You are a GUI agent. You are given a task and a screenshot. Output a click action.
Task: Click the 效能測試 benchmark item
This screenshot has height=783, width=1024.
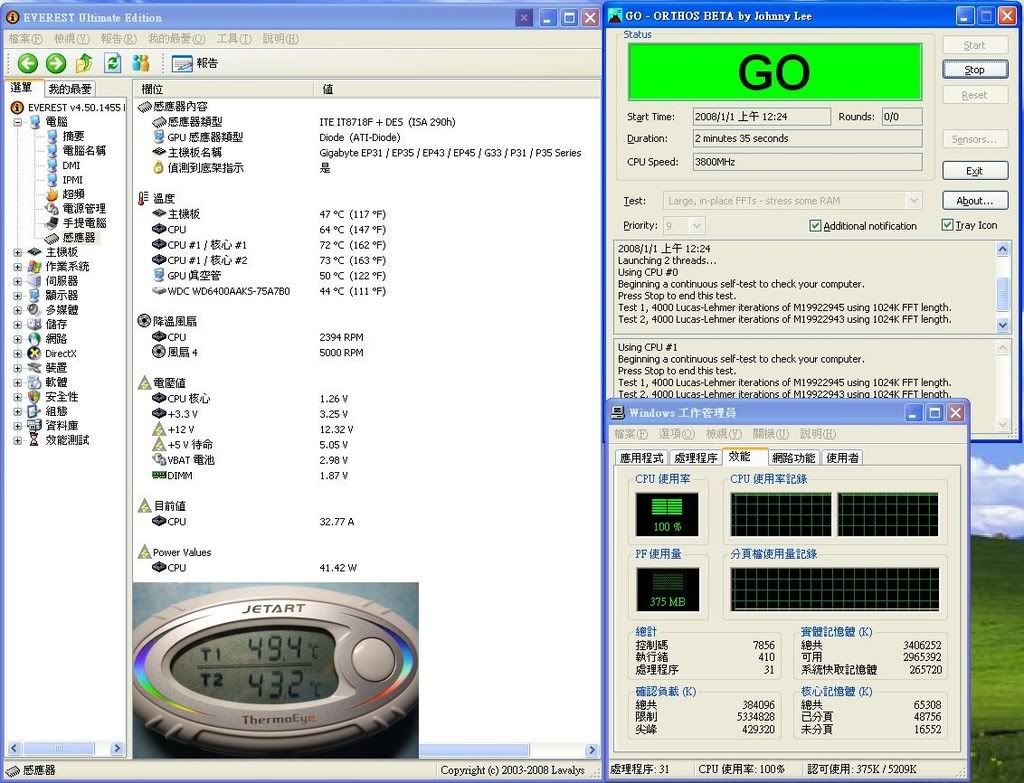pyautogui.click(x=67, y=440)
